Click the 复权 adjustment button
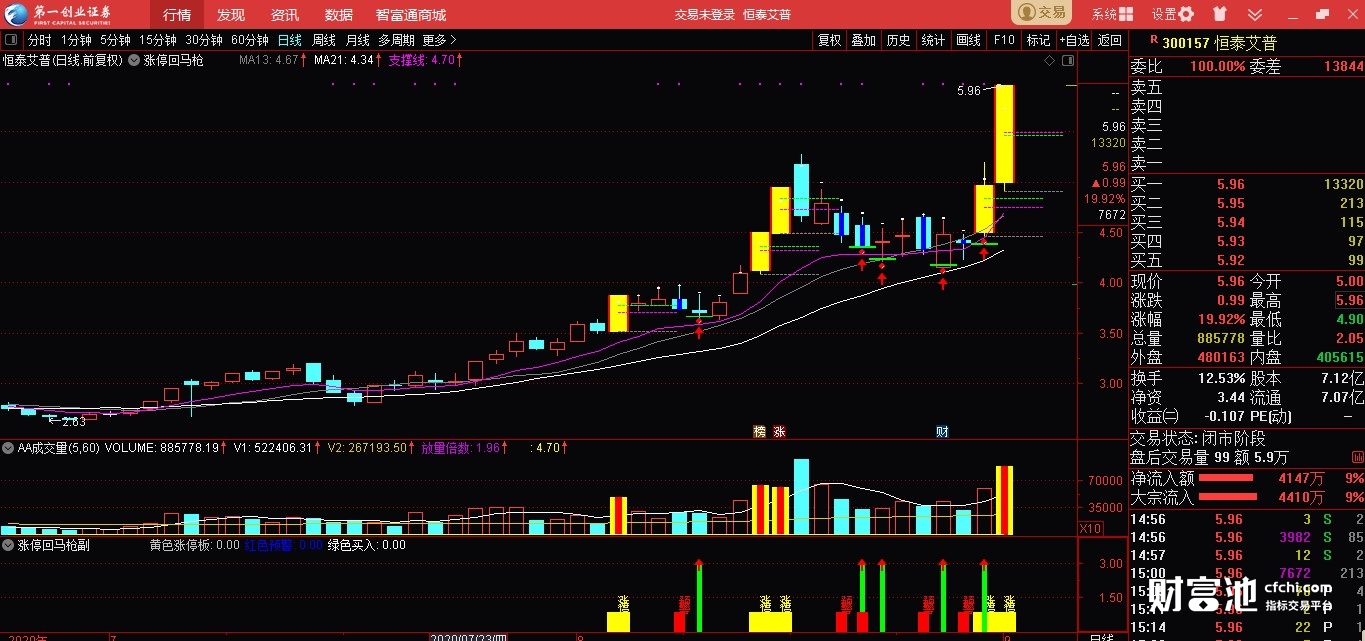Viewport: 1365px width, 641px height. coord(830,40)
